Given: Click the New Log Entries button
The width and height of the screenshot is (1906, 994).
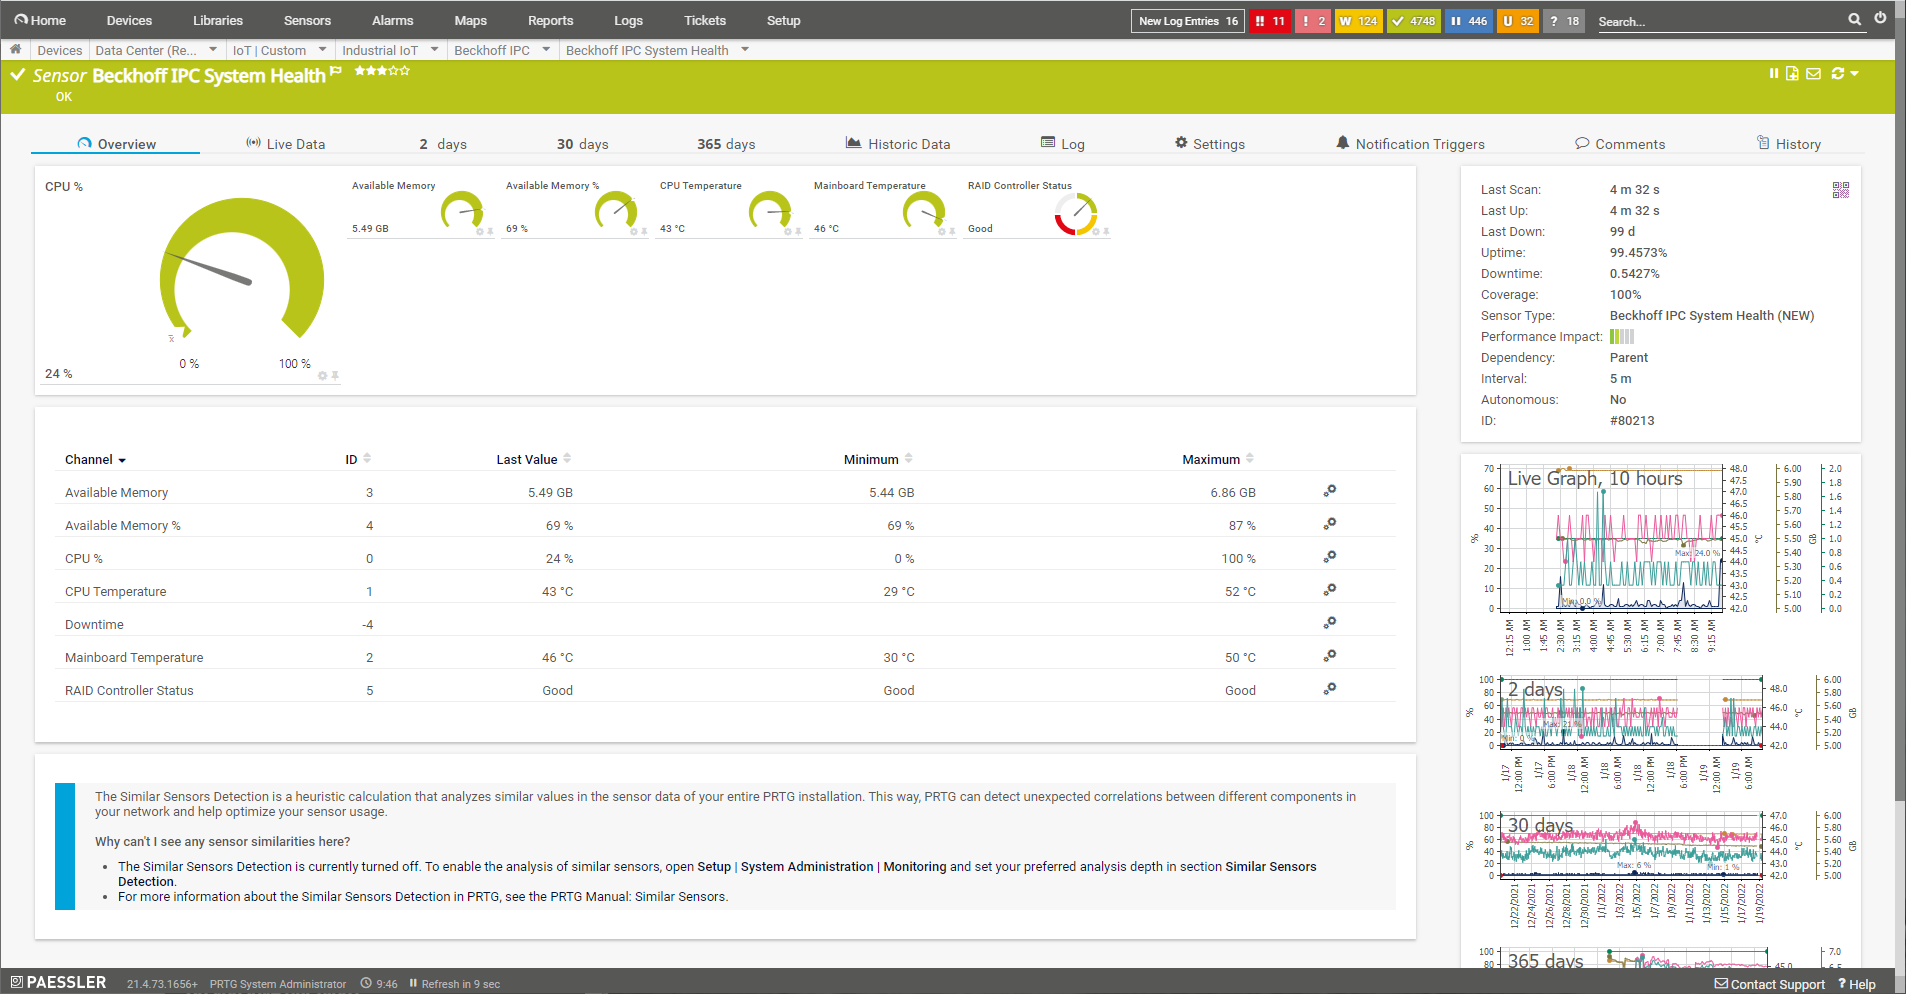Looking at the screenshot, I should (x=1187, y=21).
